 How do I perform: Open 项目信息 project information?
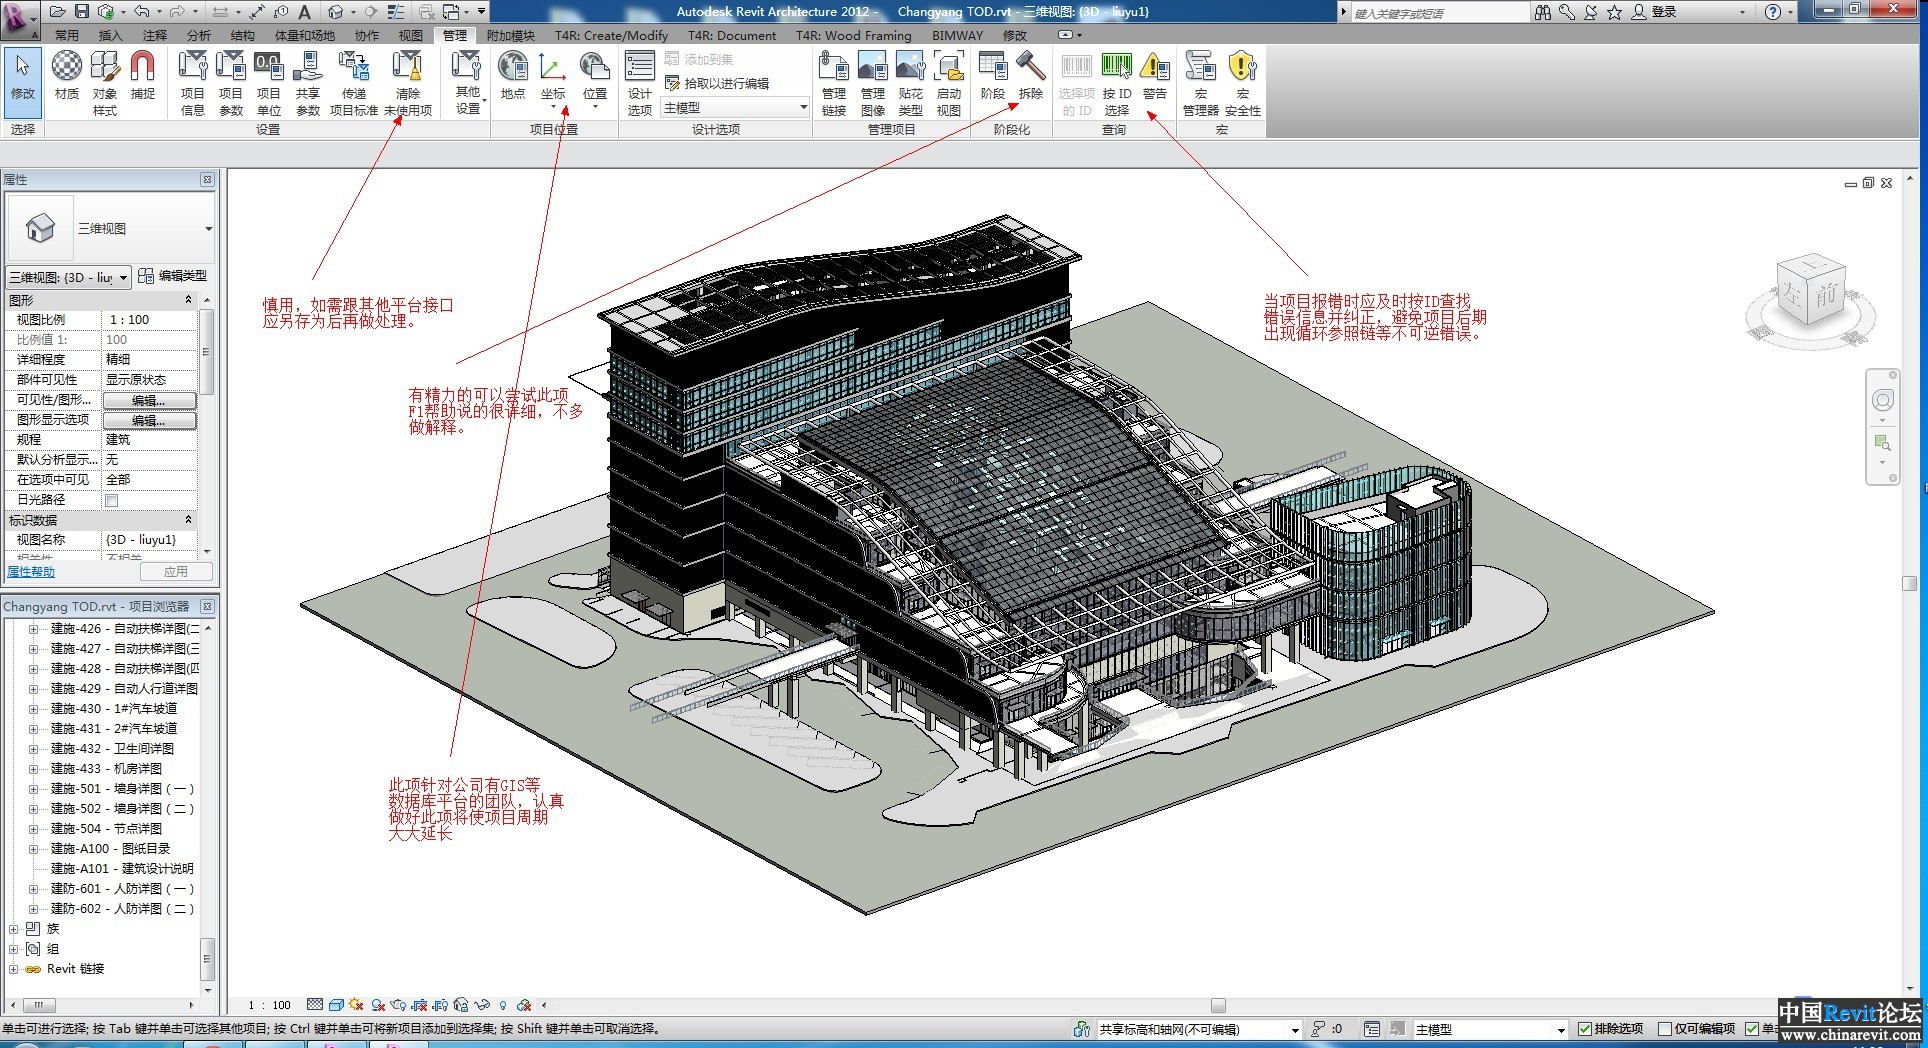(193, 83)
